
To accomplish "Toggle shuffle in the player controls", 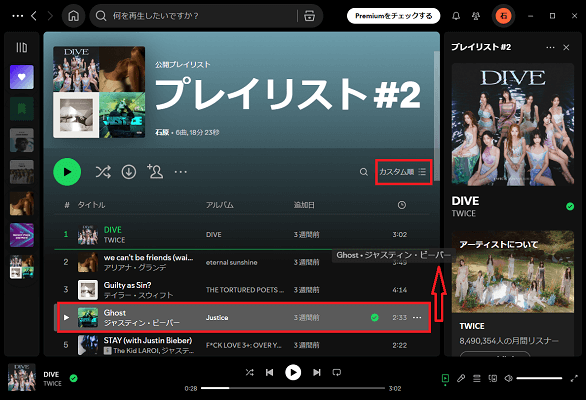I will (x=249, y=372).
